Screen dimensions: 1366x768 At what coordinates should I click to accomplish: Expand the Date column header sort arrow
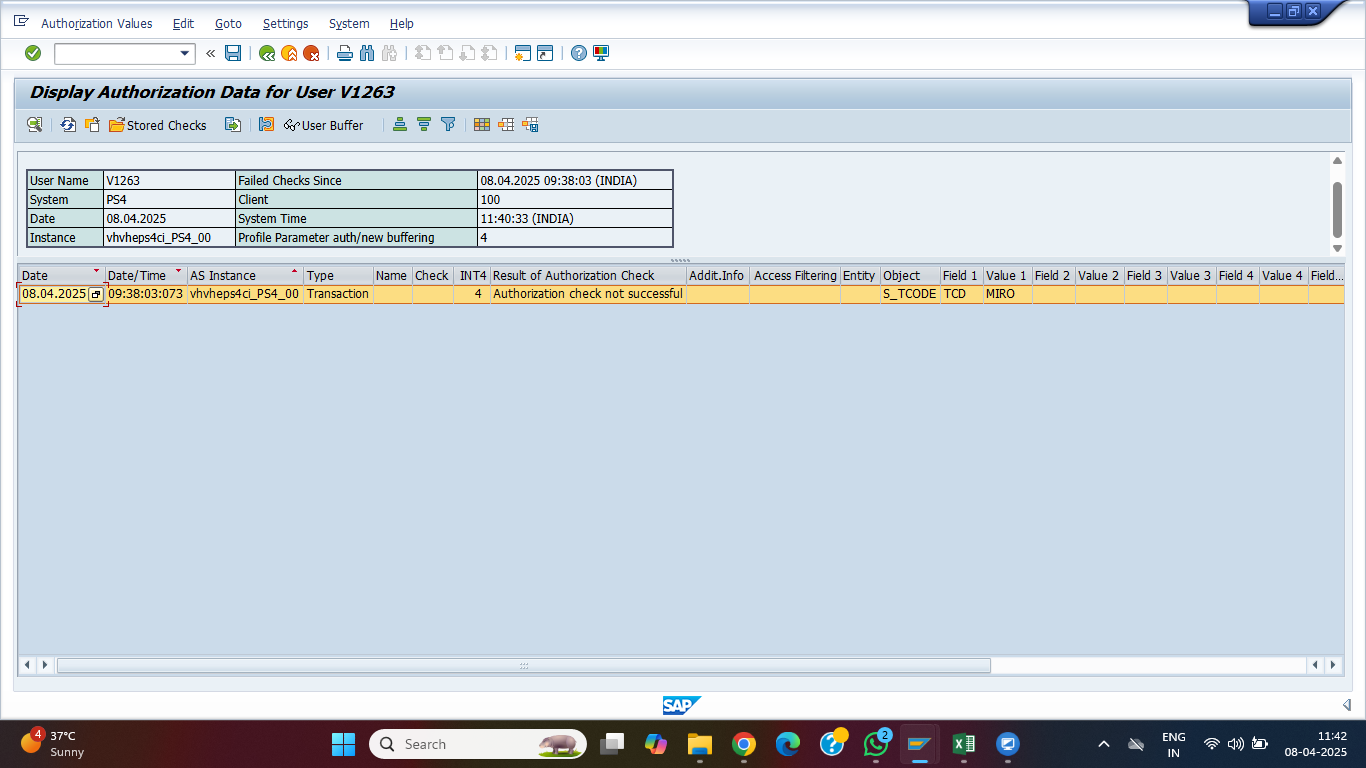96,271
